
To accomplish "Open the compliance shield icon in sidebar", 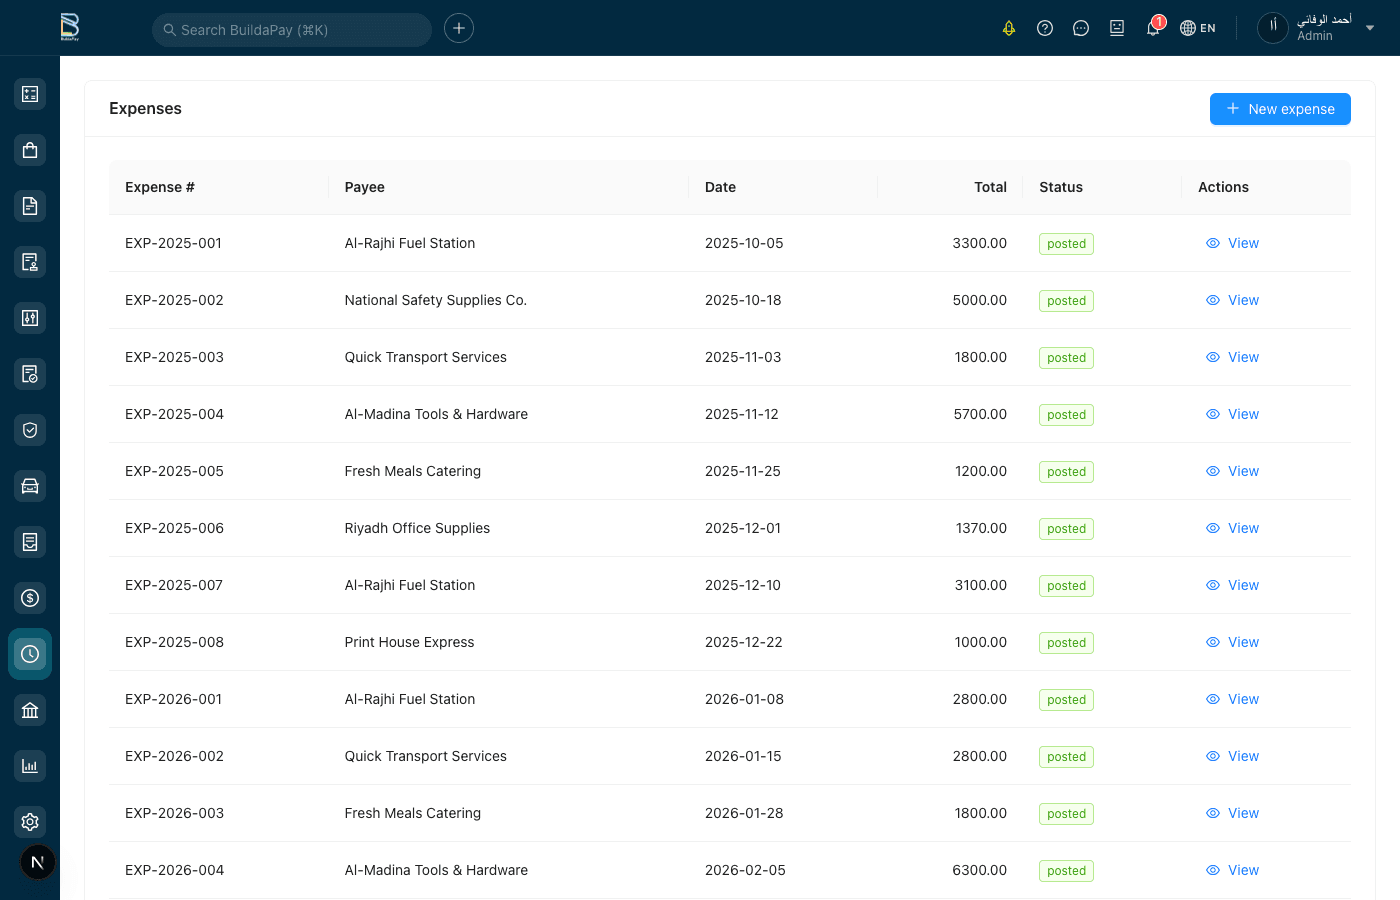I will (x=29, y=429).
